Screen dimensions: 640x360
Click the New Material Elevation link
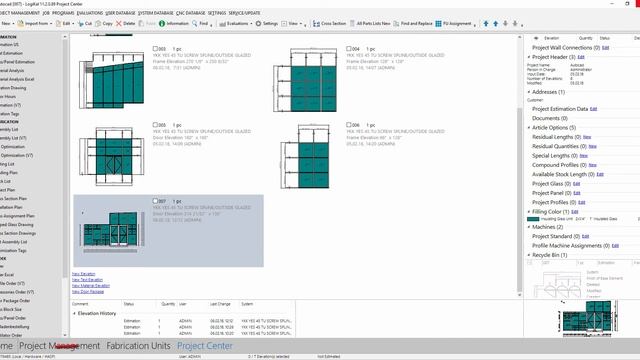(x=91, y=286)
